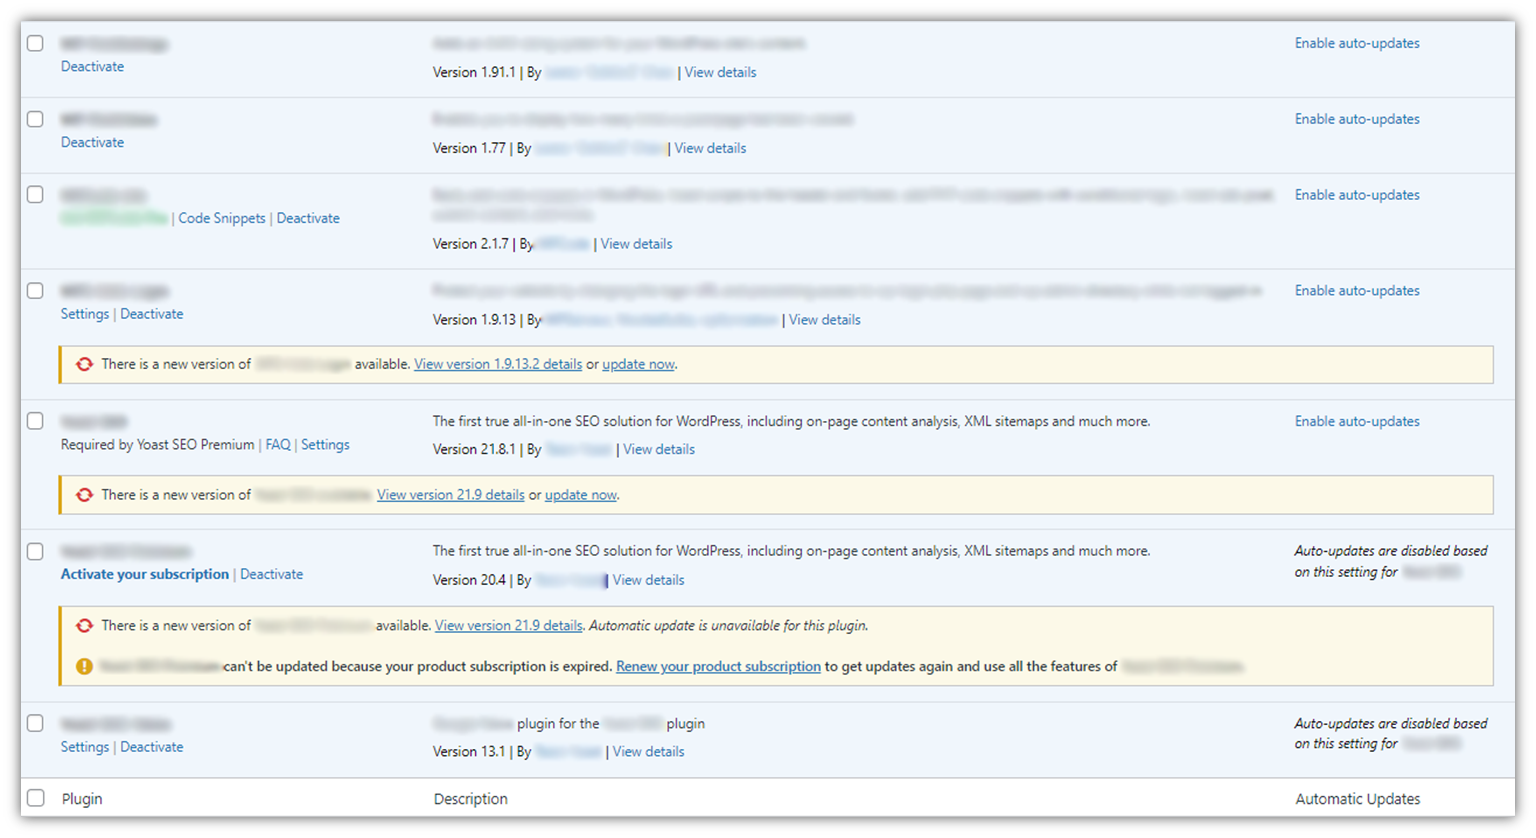Image resolution: width=1536 pixels, height=838 pixels.
Task: Deactivate the plugin at version 1.77
Action: click(92, 142)
